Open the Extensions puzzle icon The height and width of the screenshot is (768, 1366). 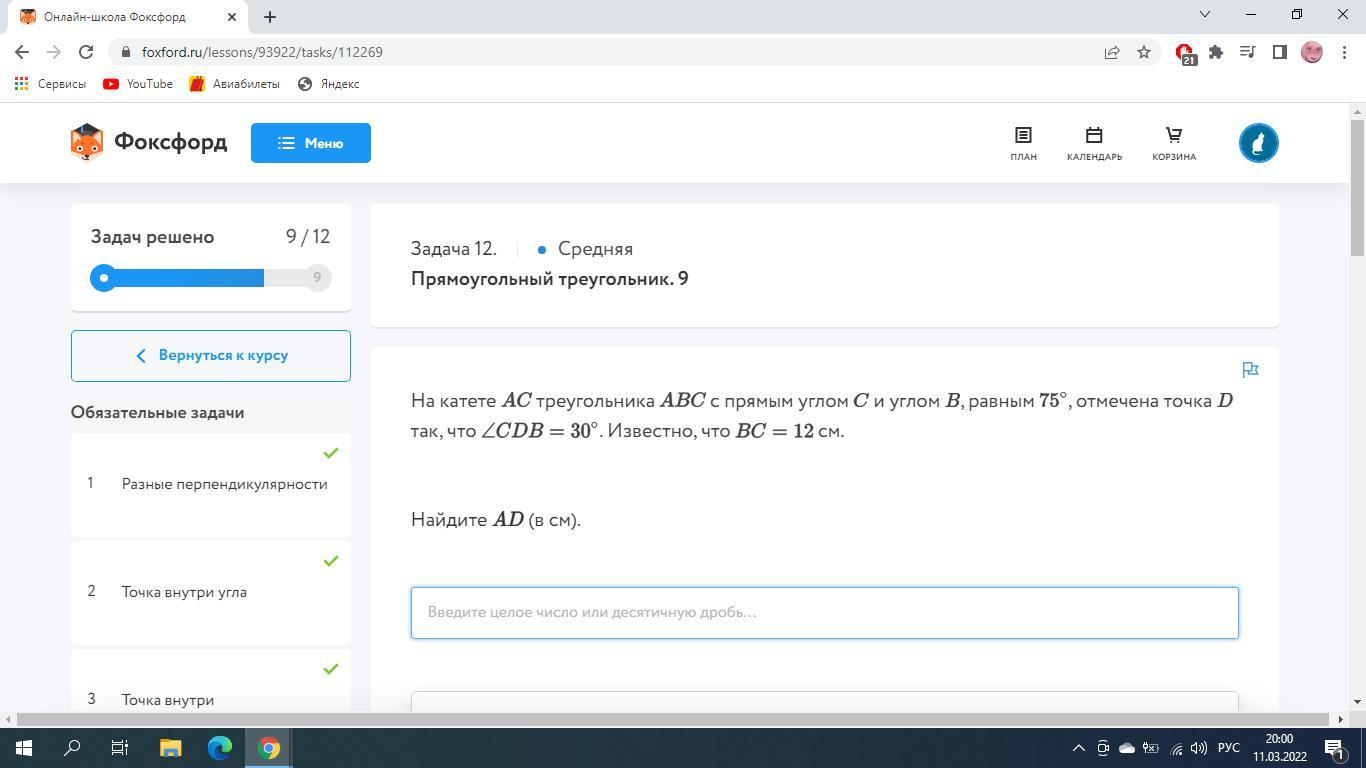[1216, 52]
